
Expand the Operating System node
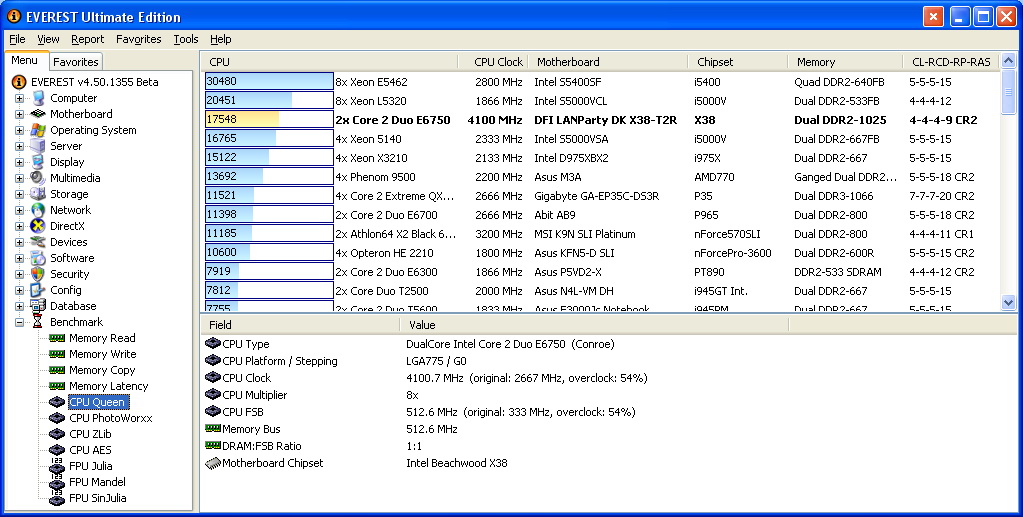(x=19, y=130)
